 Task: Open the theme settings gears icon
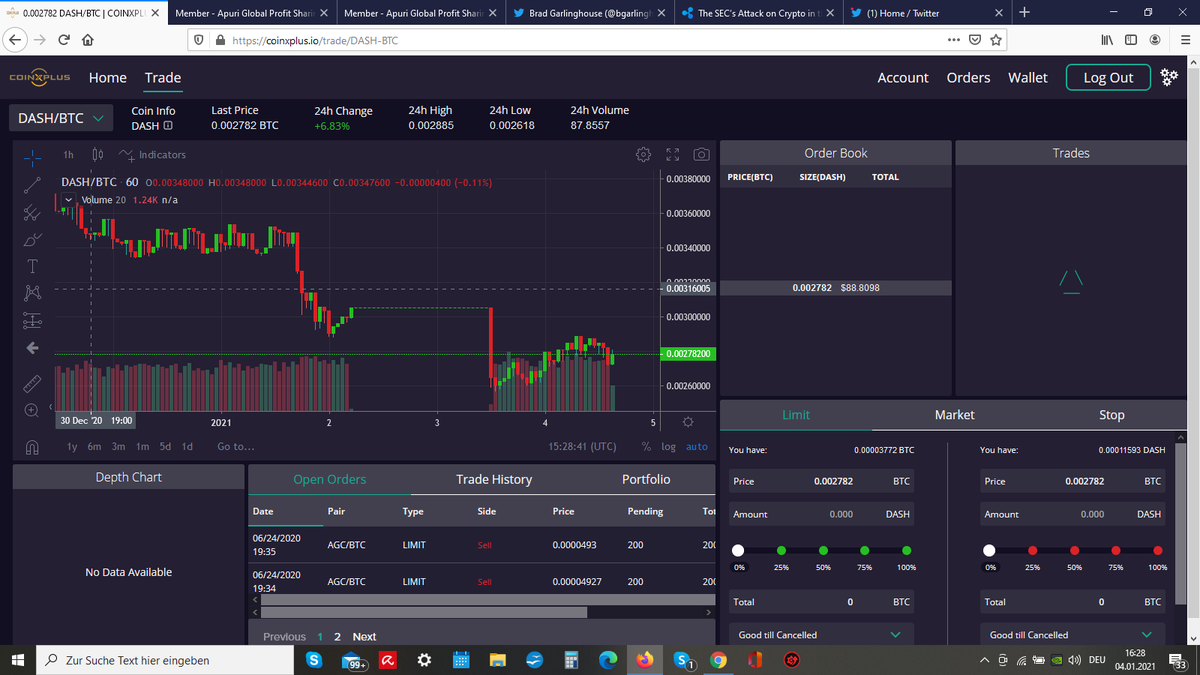tap(1171, 78)
